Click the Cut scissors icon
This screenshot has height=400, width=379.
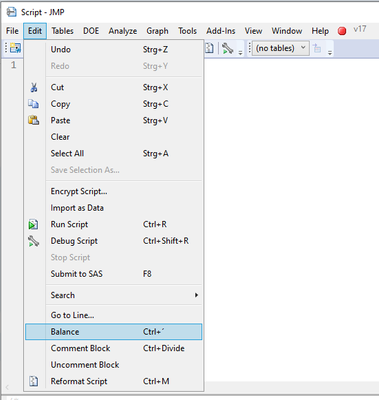pyautogui.click(x=34, y=87)
